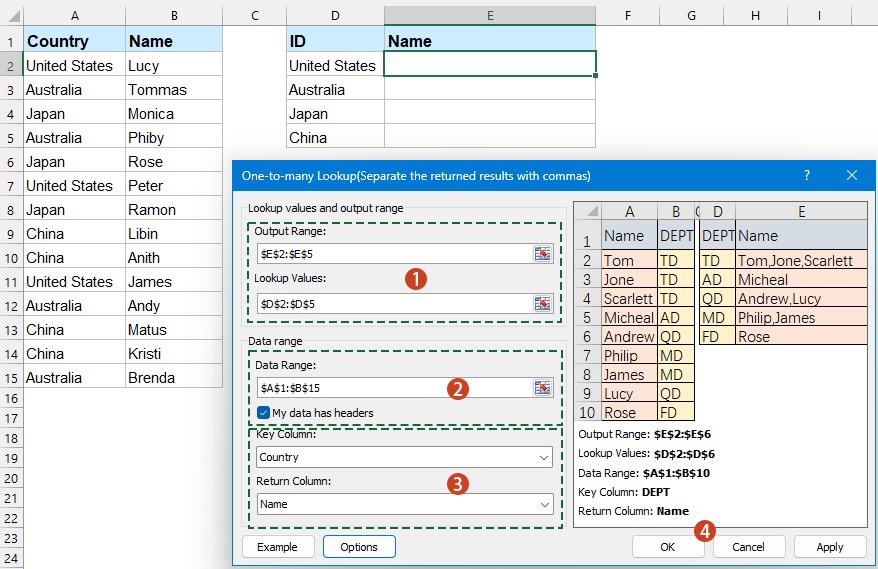
Task: Click cell containing Kristi
Action: (x=174, y=354)
